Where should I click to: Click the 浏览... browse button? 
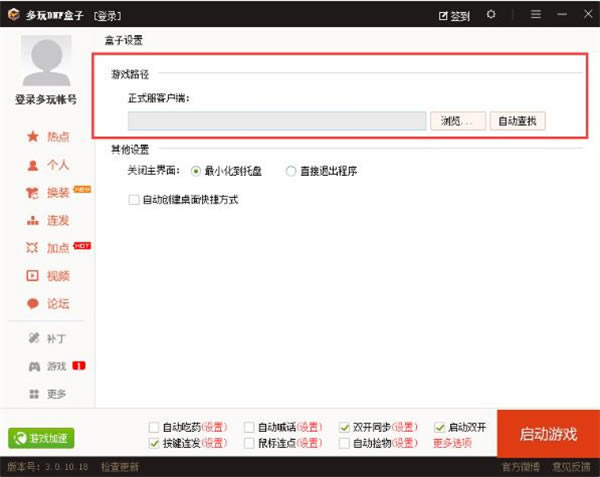tap(458, 121)
